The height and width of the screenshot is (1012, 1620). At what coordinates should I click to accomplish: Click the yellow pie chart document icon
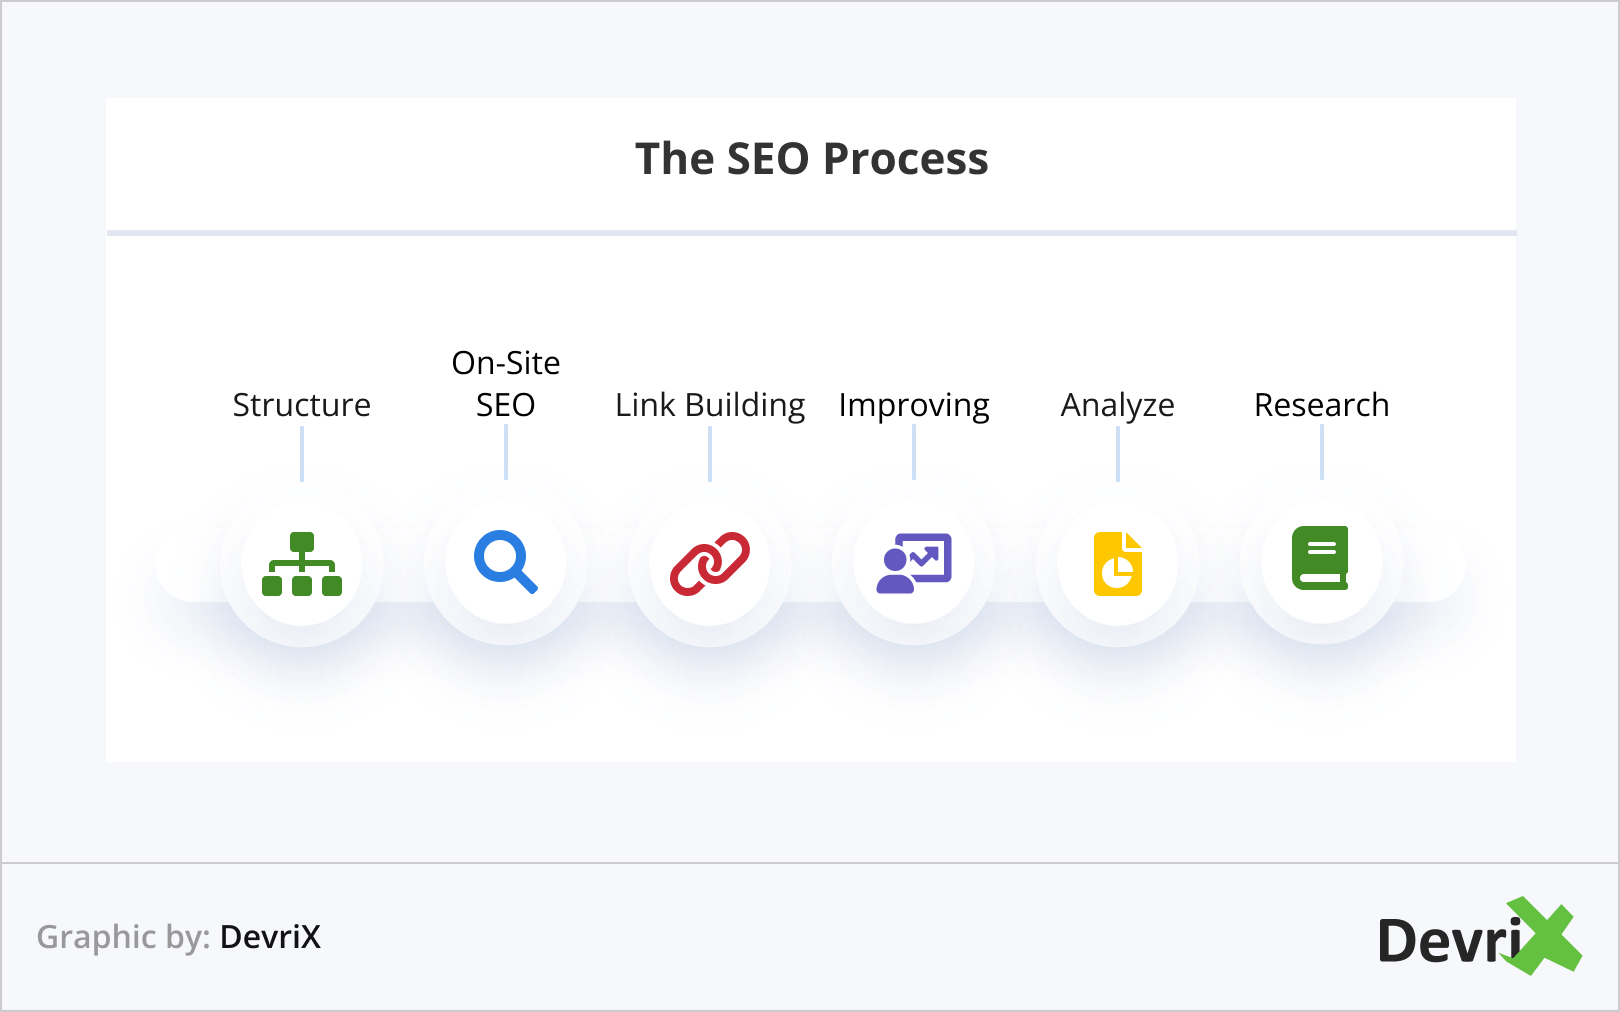pos(1118,564)
